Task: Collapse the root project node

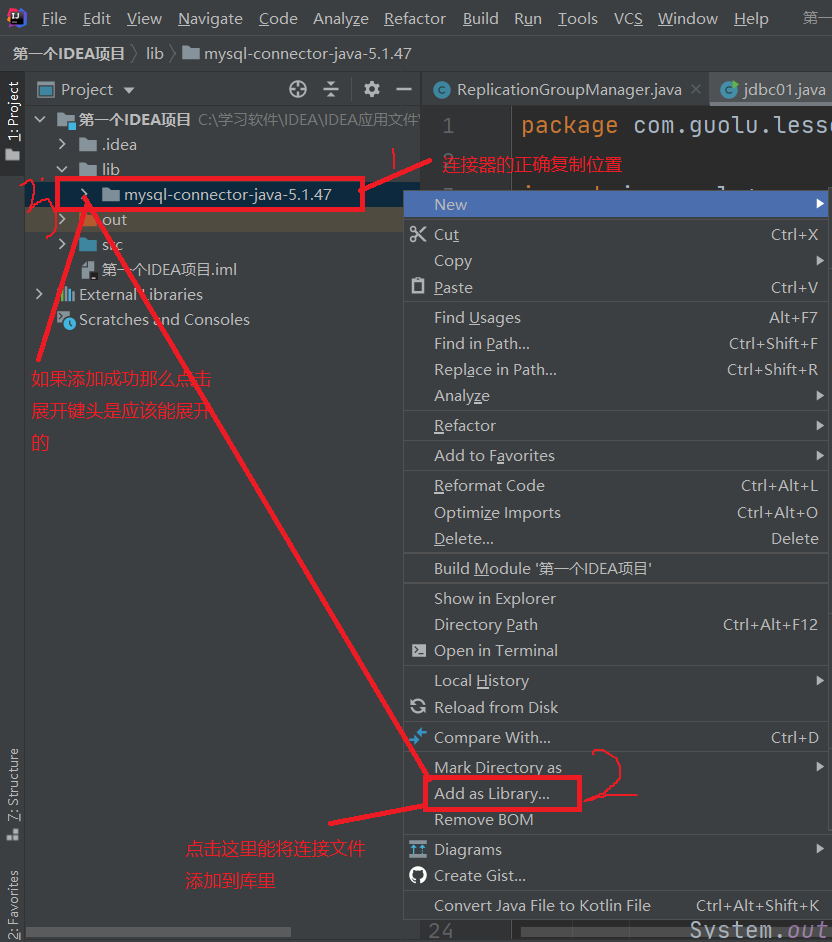Action: click(x=40, y=120)
